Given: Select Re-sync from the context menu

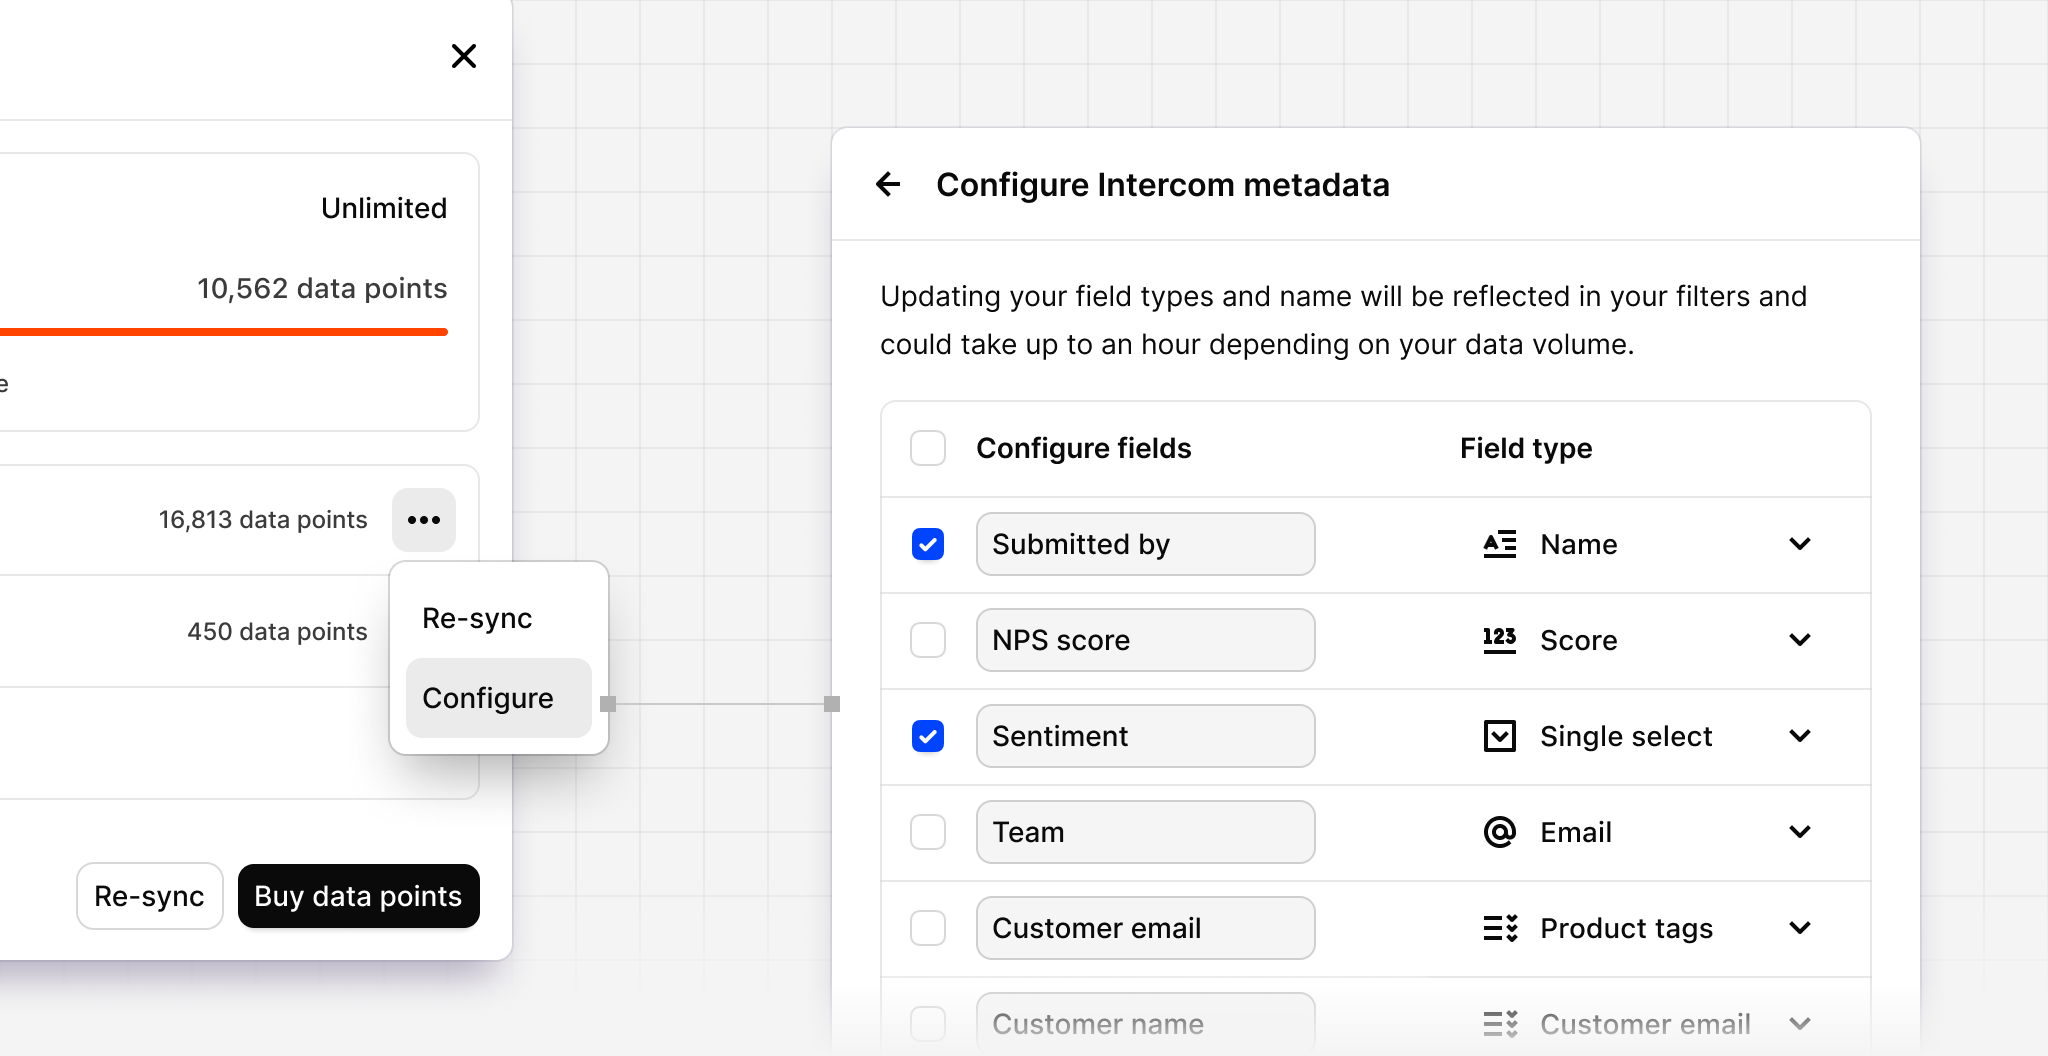Looking at the screenshot, I should tap(477, 617).
